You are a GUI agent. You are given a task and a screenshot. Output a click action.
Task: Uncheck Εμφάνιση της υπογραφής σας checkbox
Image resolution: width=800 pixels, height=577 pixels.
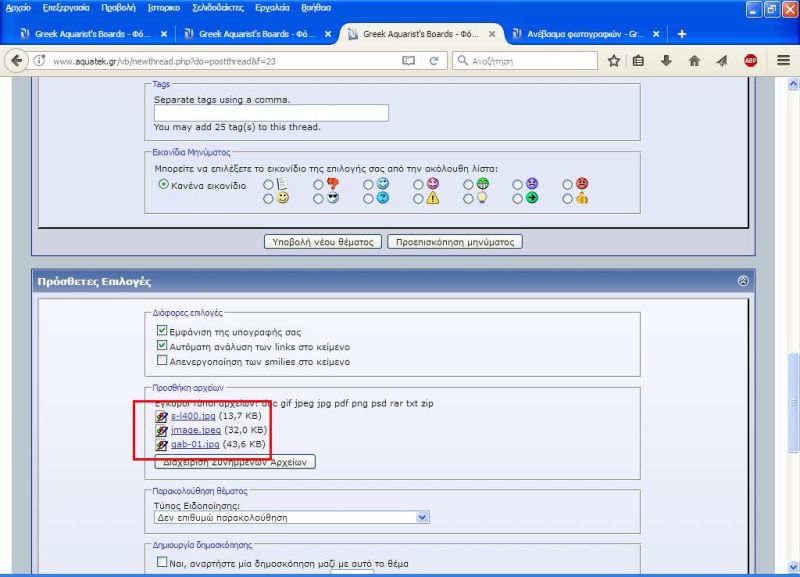(x=163, y=331)
